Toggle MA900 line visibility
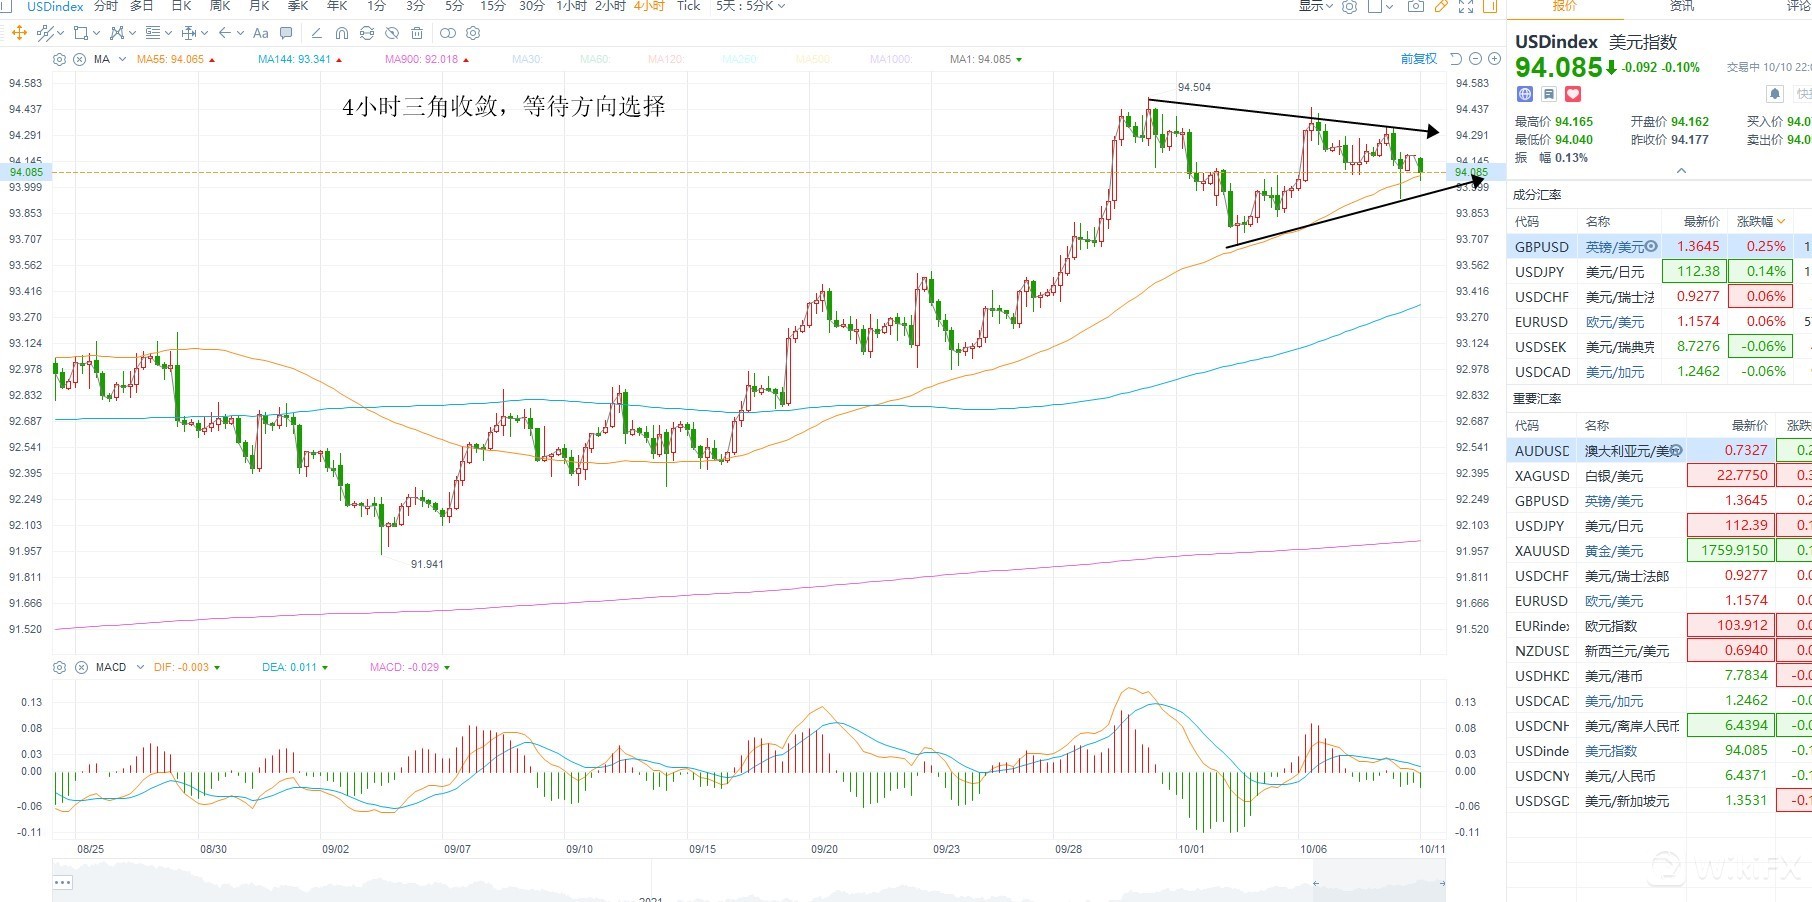The height and width of the screenshot is (902, 1812). pyautogui.click(x=427, y=59)
